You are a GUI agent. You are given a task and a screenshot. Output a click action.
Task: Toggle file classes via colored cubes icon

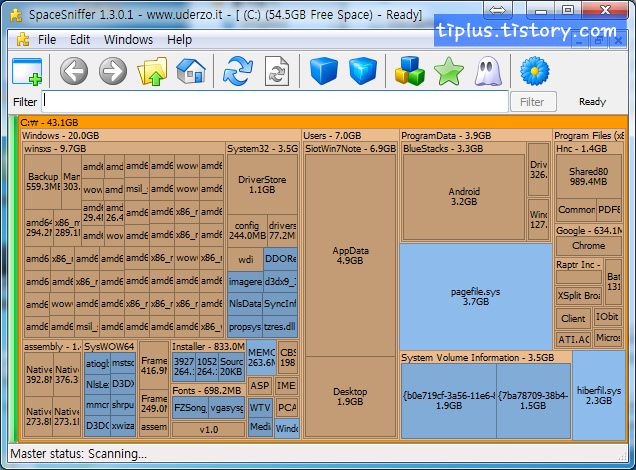pos(410,71)
